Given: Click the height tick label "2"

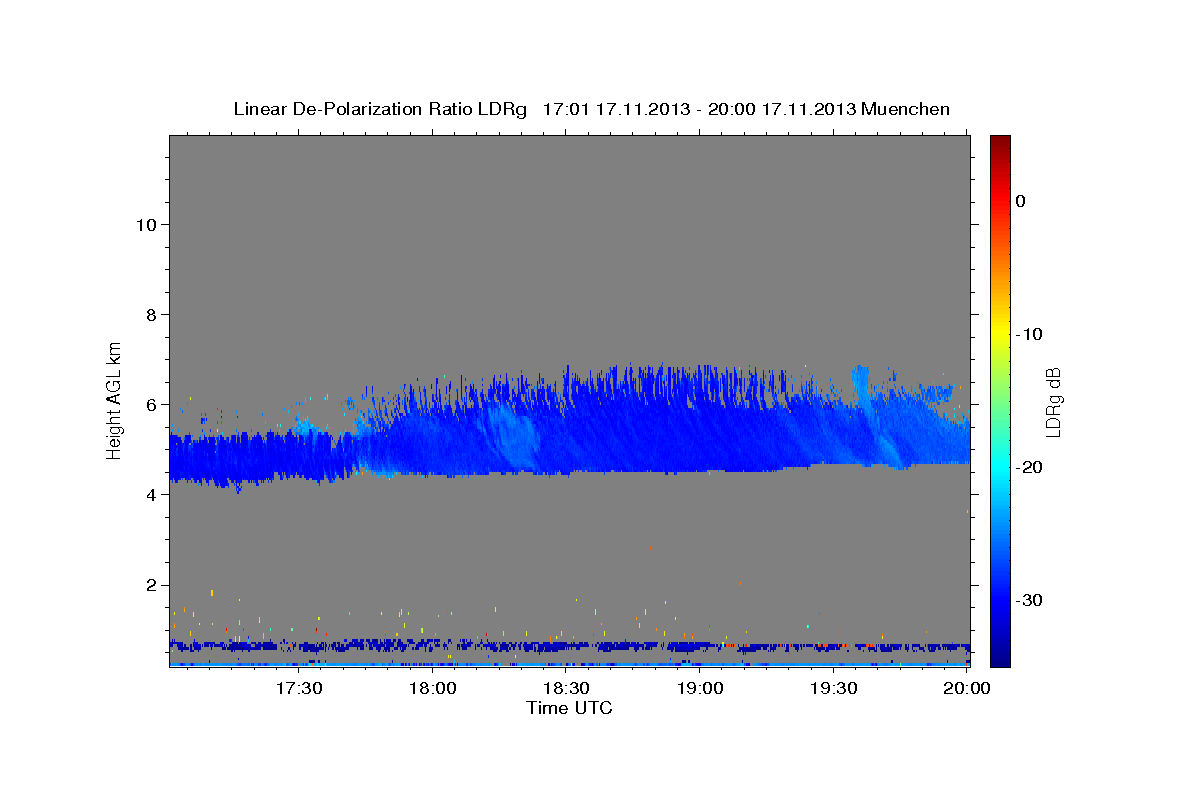Looking at the screenshot, I should (150, 585).
